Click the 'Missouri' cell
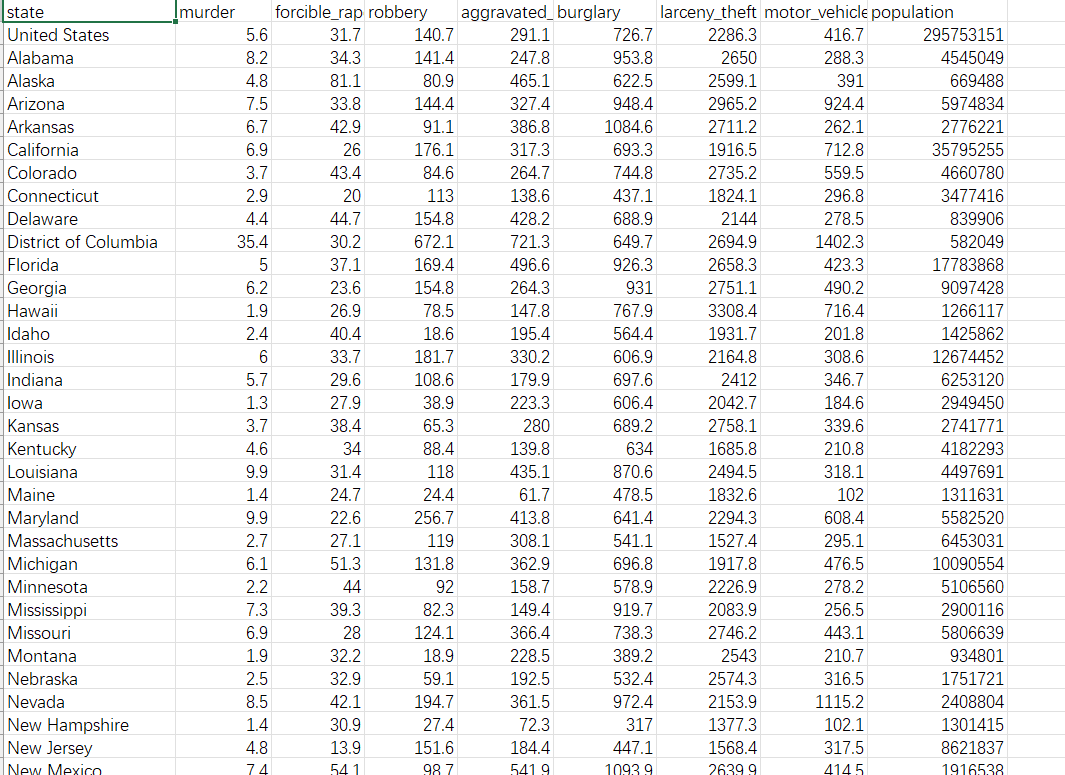Image resolution: width=1065 pixels, height=775 pixels. tap(88, 632)
